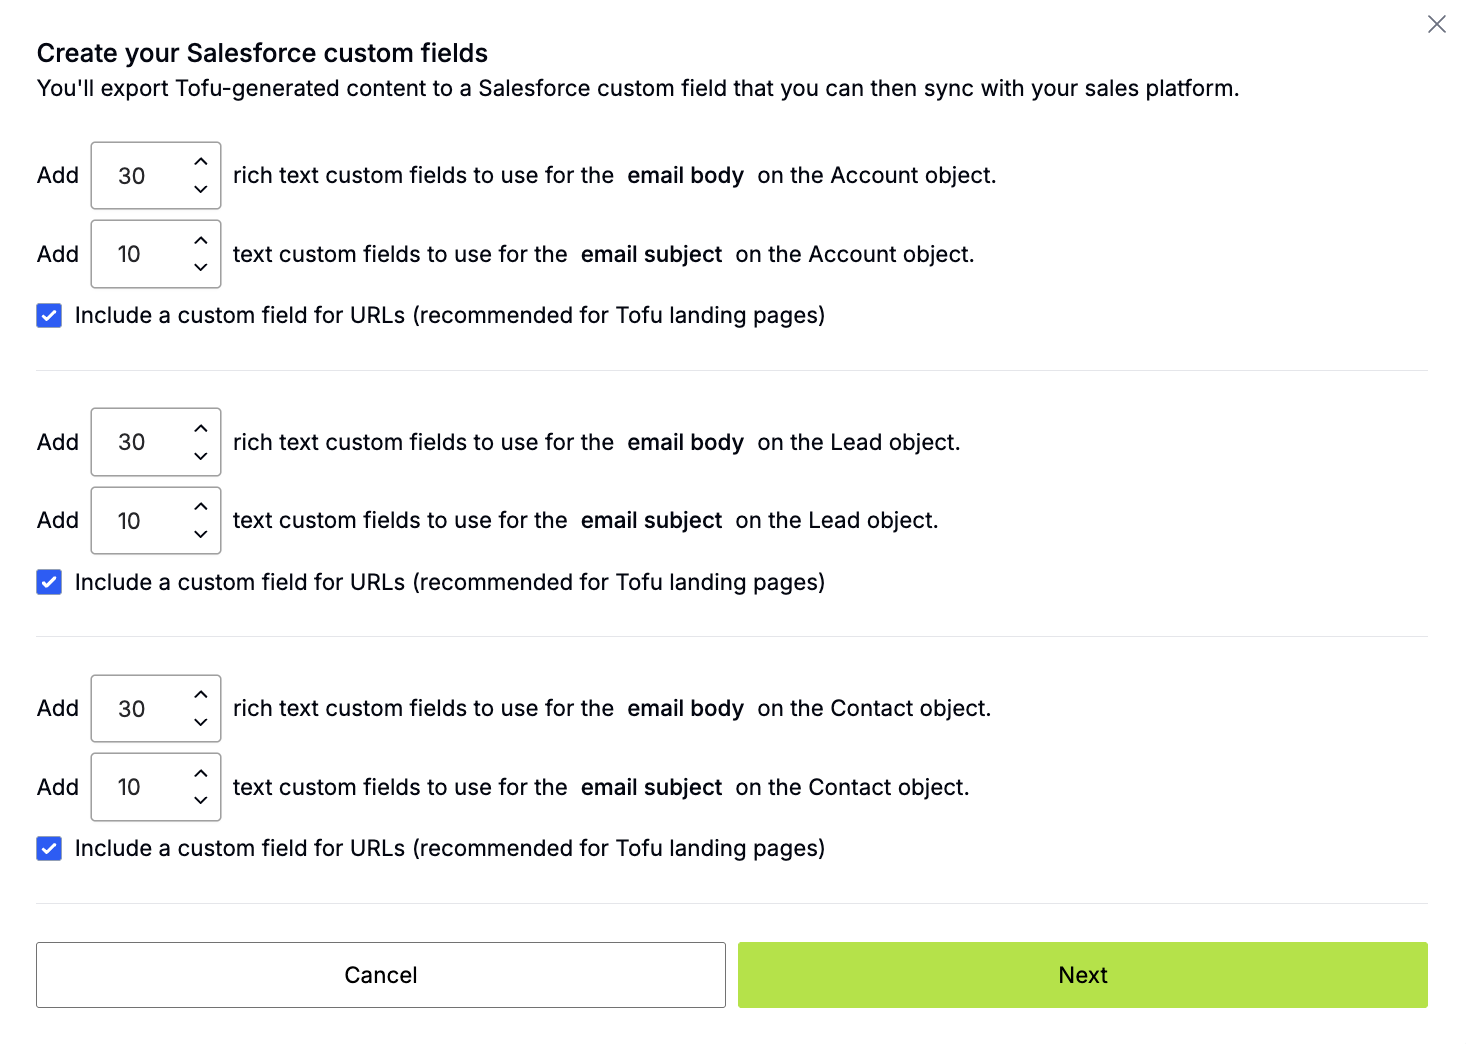This screenshot has width=1466, height=1044.
Task: Decrement the Account email body field count
Action: point(200,189)
